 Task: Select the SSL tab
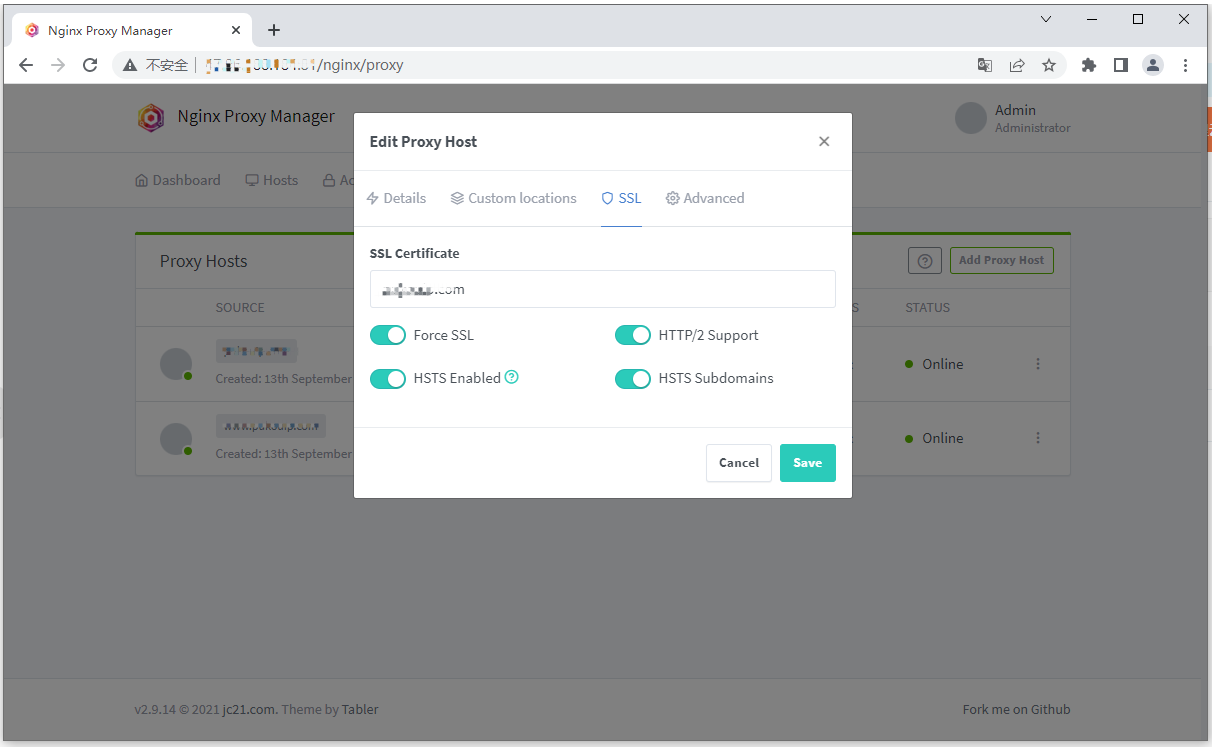[x=621, y=198]
